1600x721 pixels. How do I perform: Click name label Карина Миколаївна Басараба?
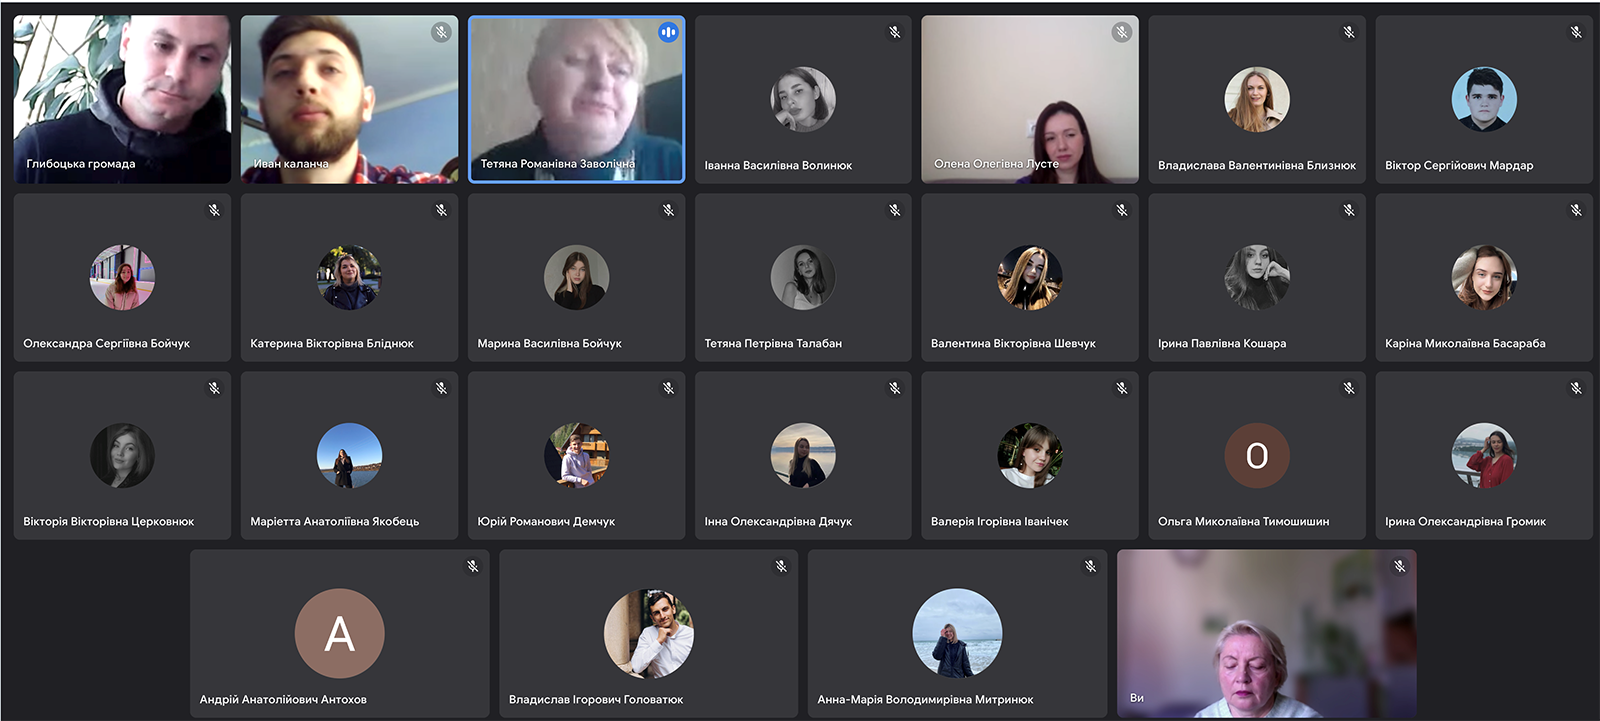coord(1465,343)
